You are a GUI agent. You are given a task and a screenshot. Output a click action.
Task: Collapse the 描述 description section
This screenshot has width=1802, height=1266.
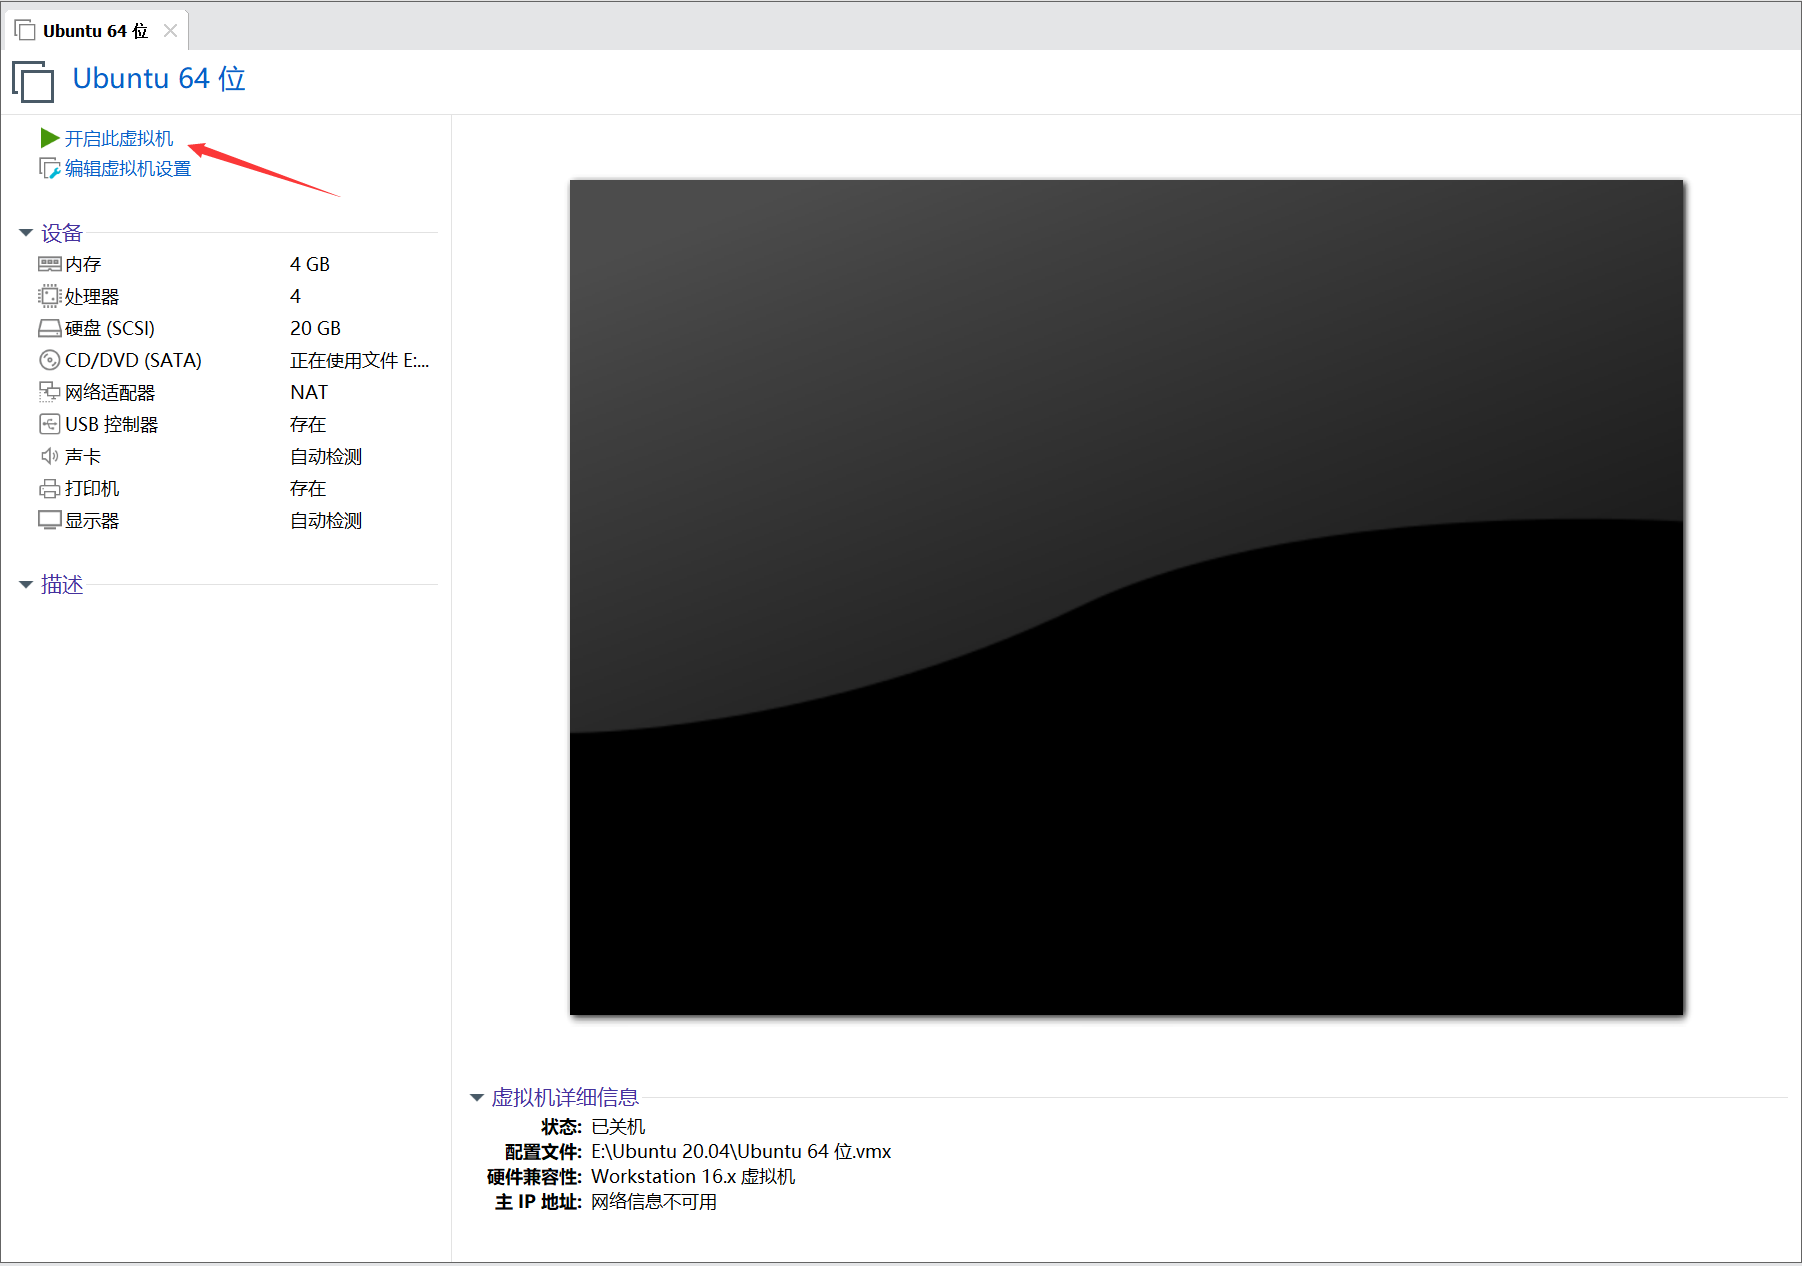(x=26, y=585)
